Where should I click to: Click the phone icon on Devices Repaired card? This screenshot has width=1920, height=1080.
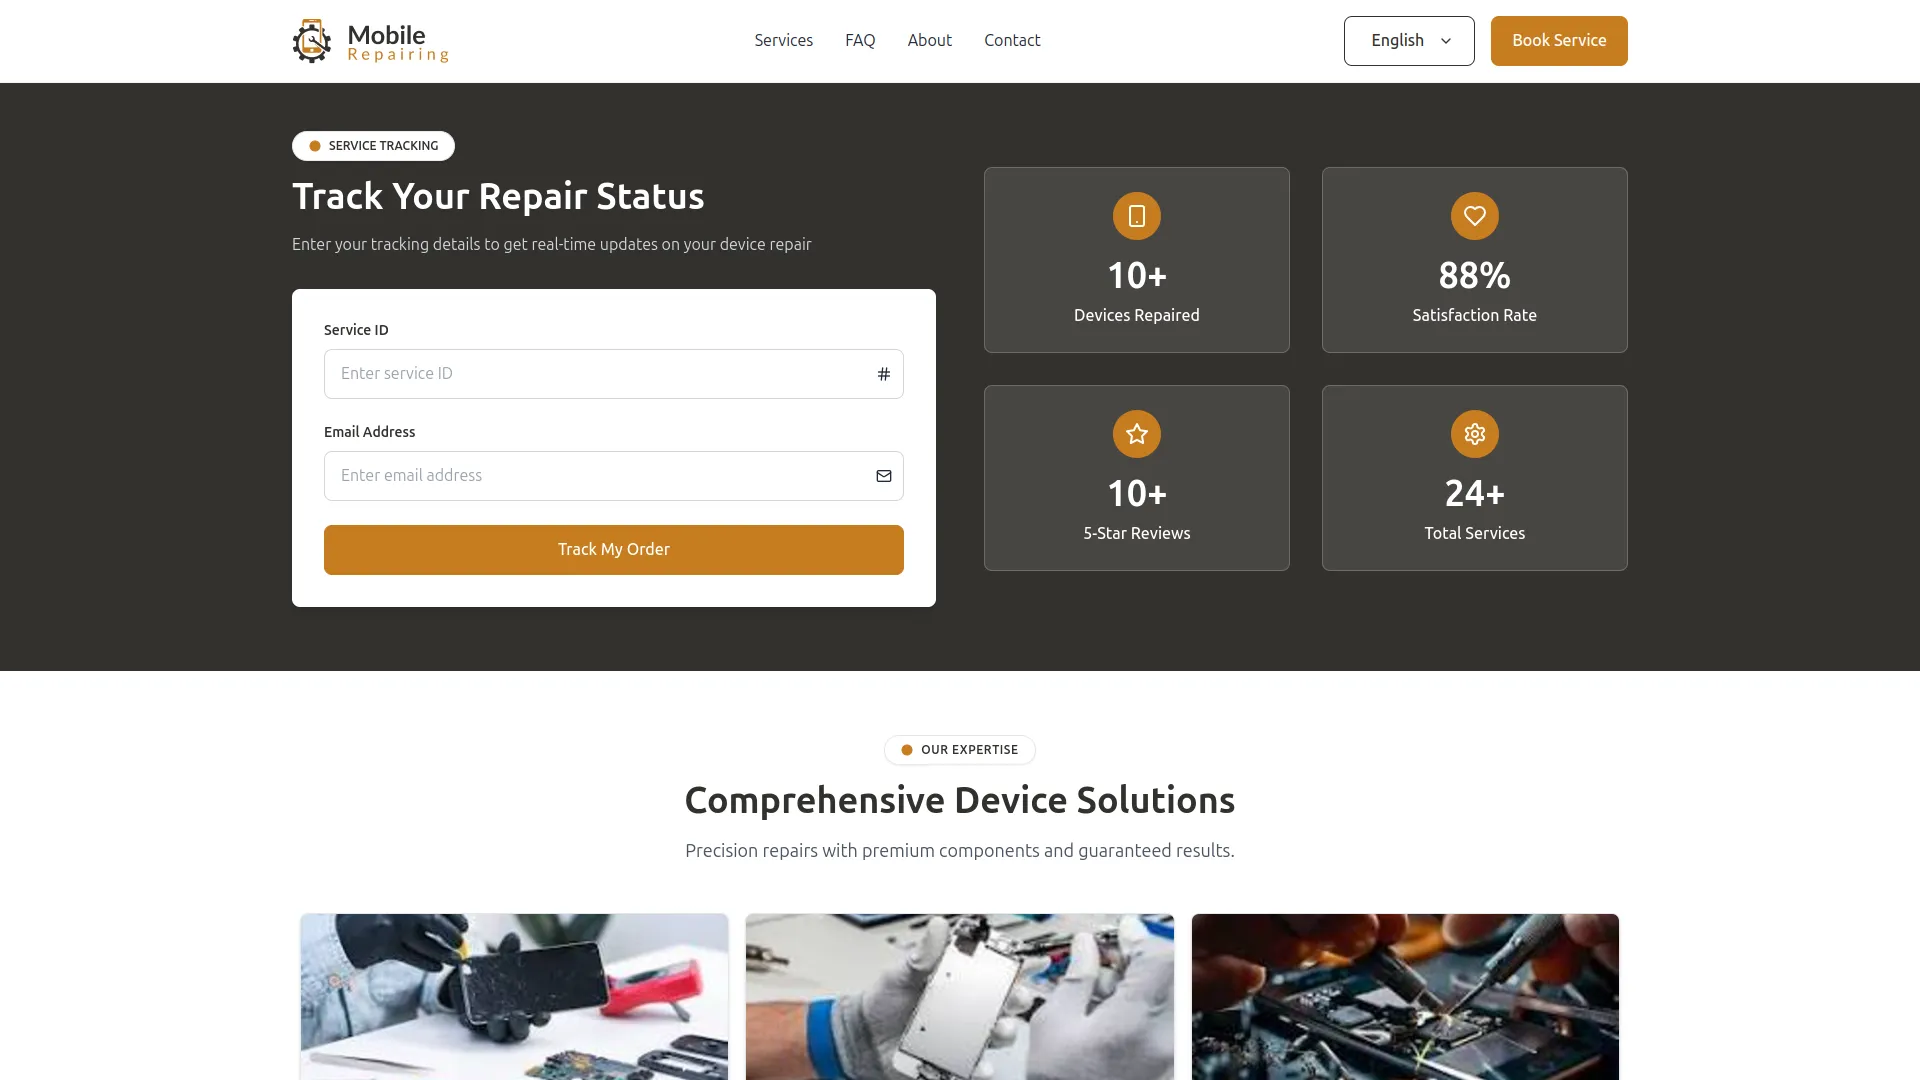pos(1136,215)
